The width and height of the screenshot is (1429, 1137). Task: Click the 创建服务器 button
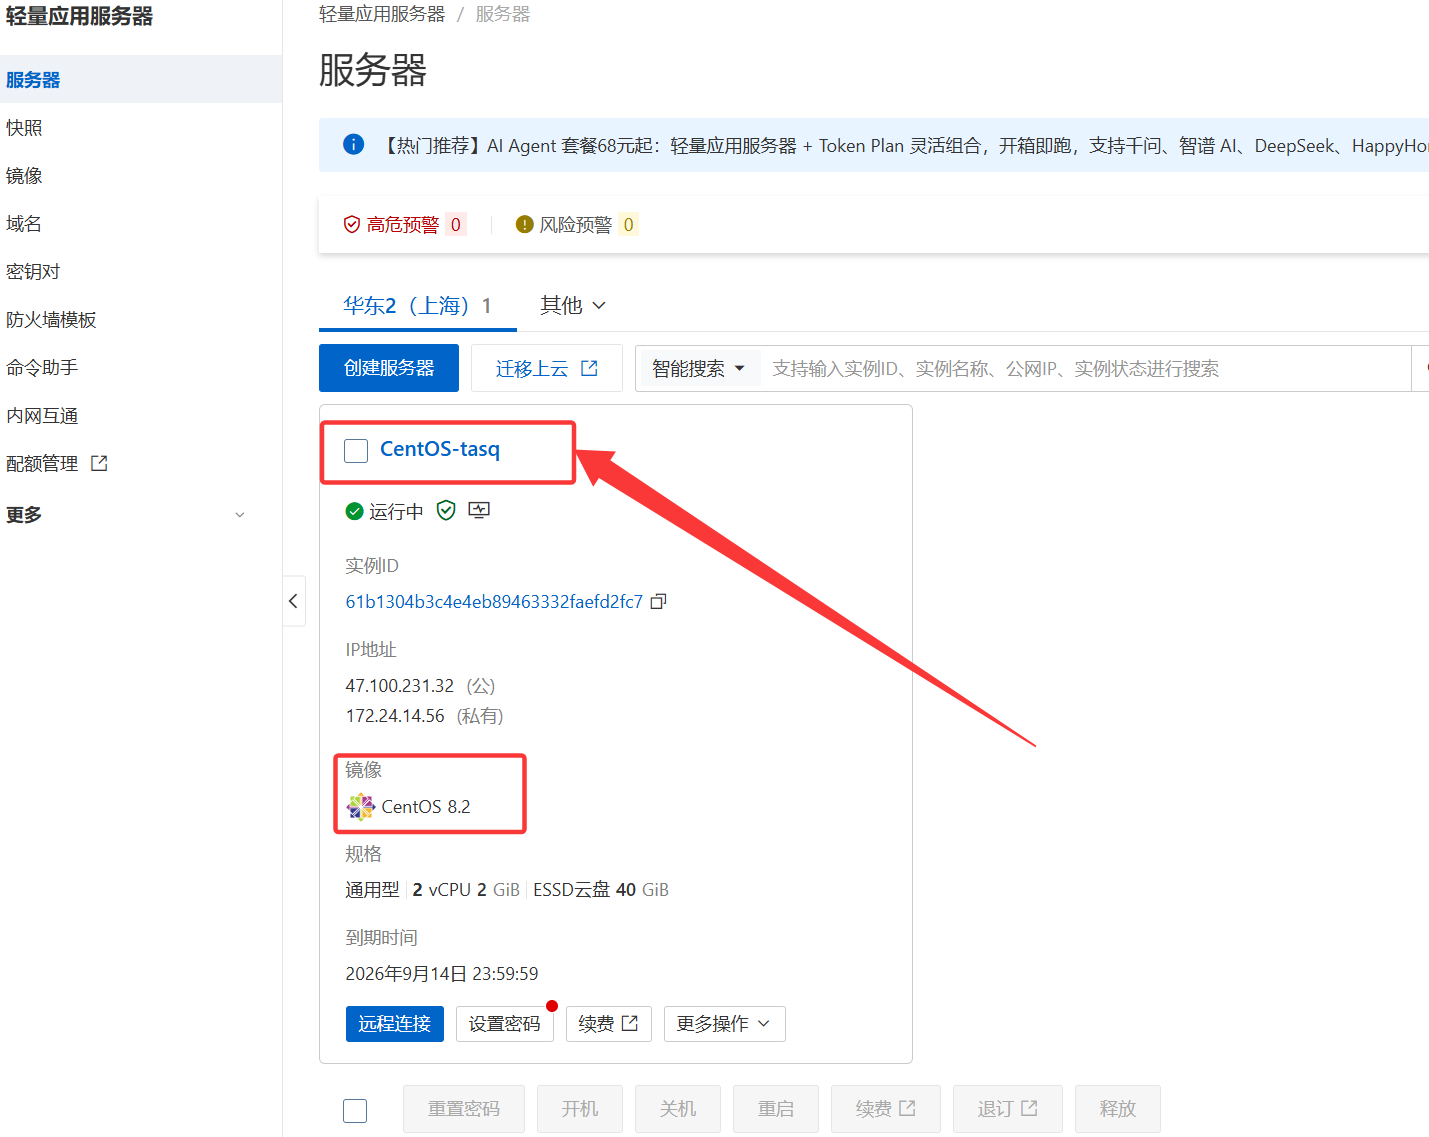[389, 368]
